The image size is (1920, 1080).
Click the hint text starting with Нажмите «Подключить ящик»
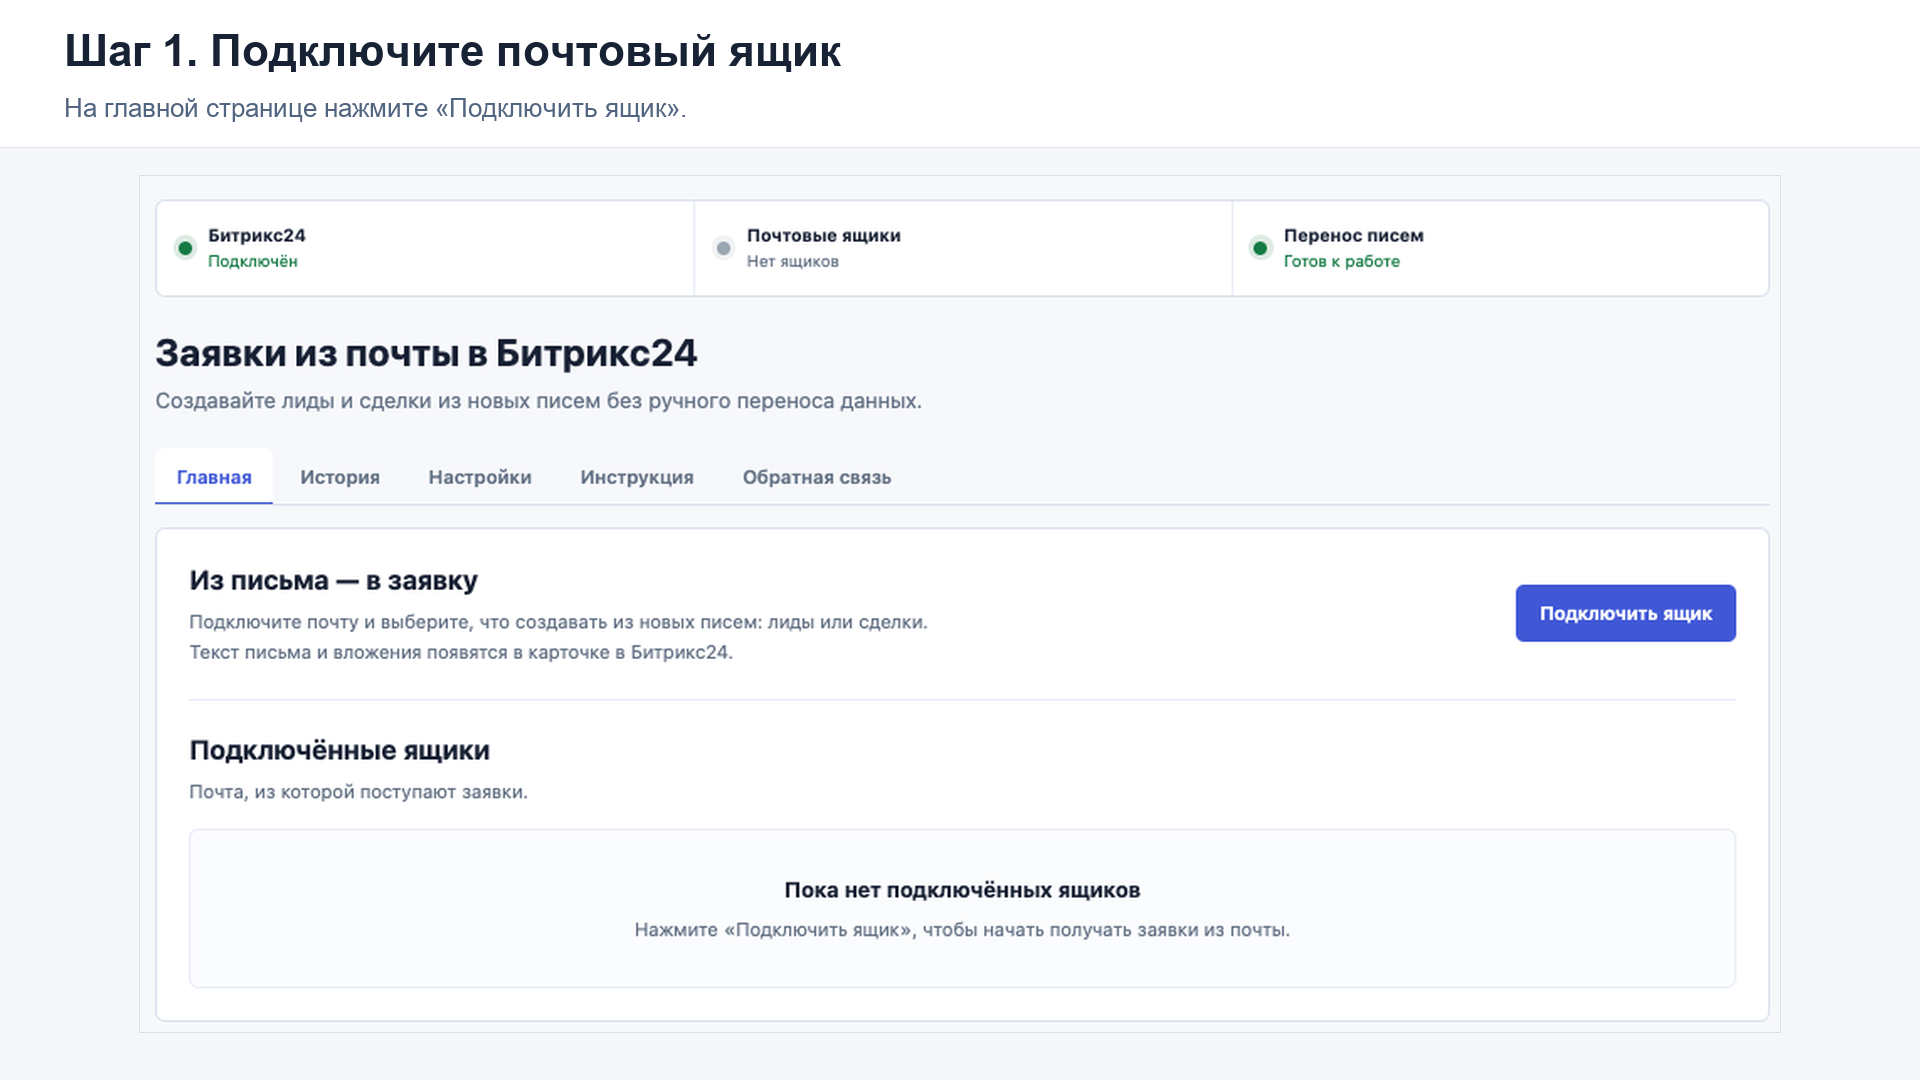tap(962, 930)
